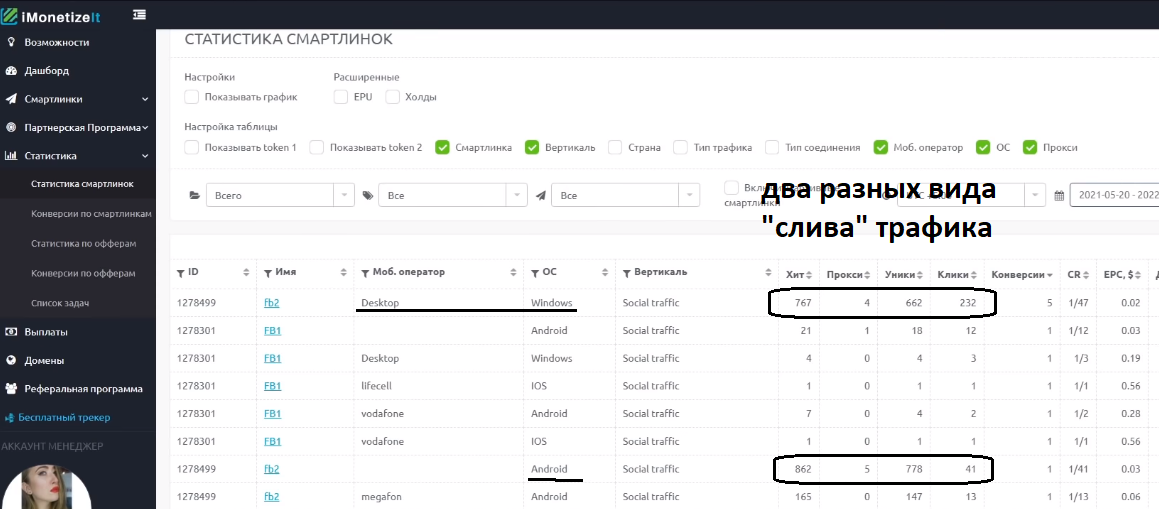
Task: Click the globe icon beside Партнерская Программа
Action: [11, 127]
